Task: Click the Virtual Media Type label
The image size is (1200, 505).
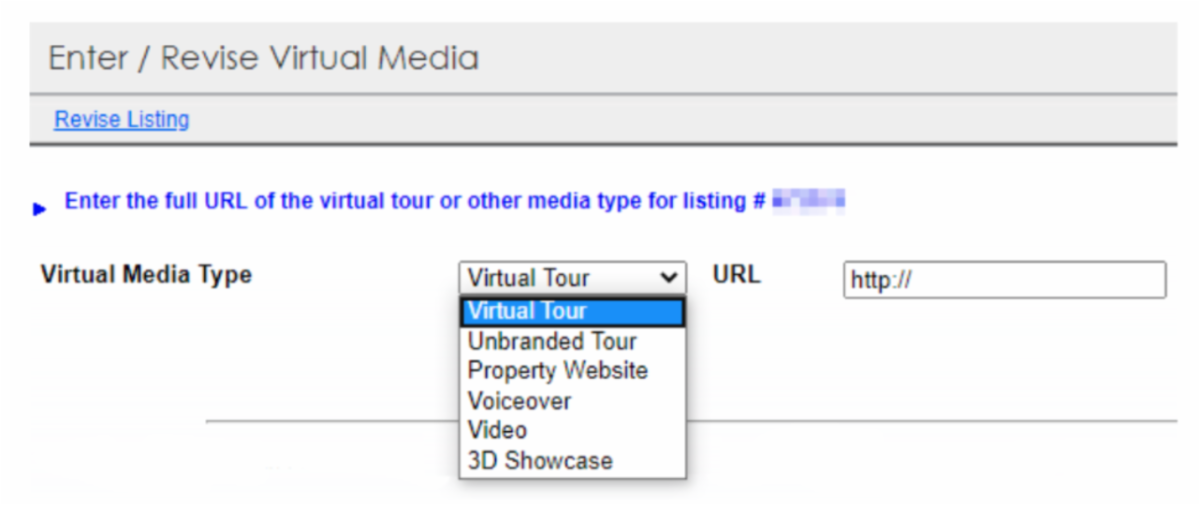Action: (146, 274)
